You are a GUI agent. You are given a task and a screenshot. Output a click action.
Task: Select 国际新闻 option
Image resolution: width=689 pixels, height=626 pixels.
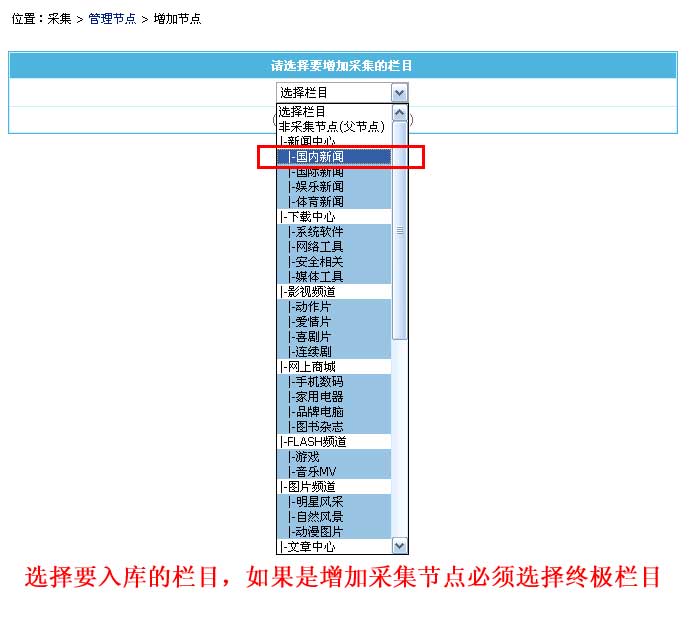316,172
